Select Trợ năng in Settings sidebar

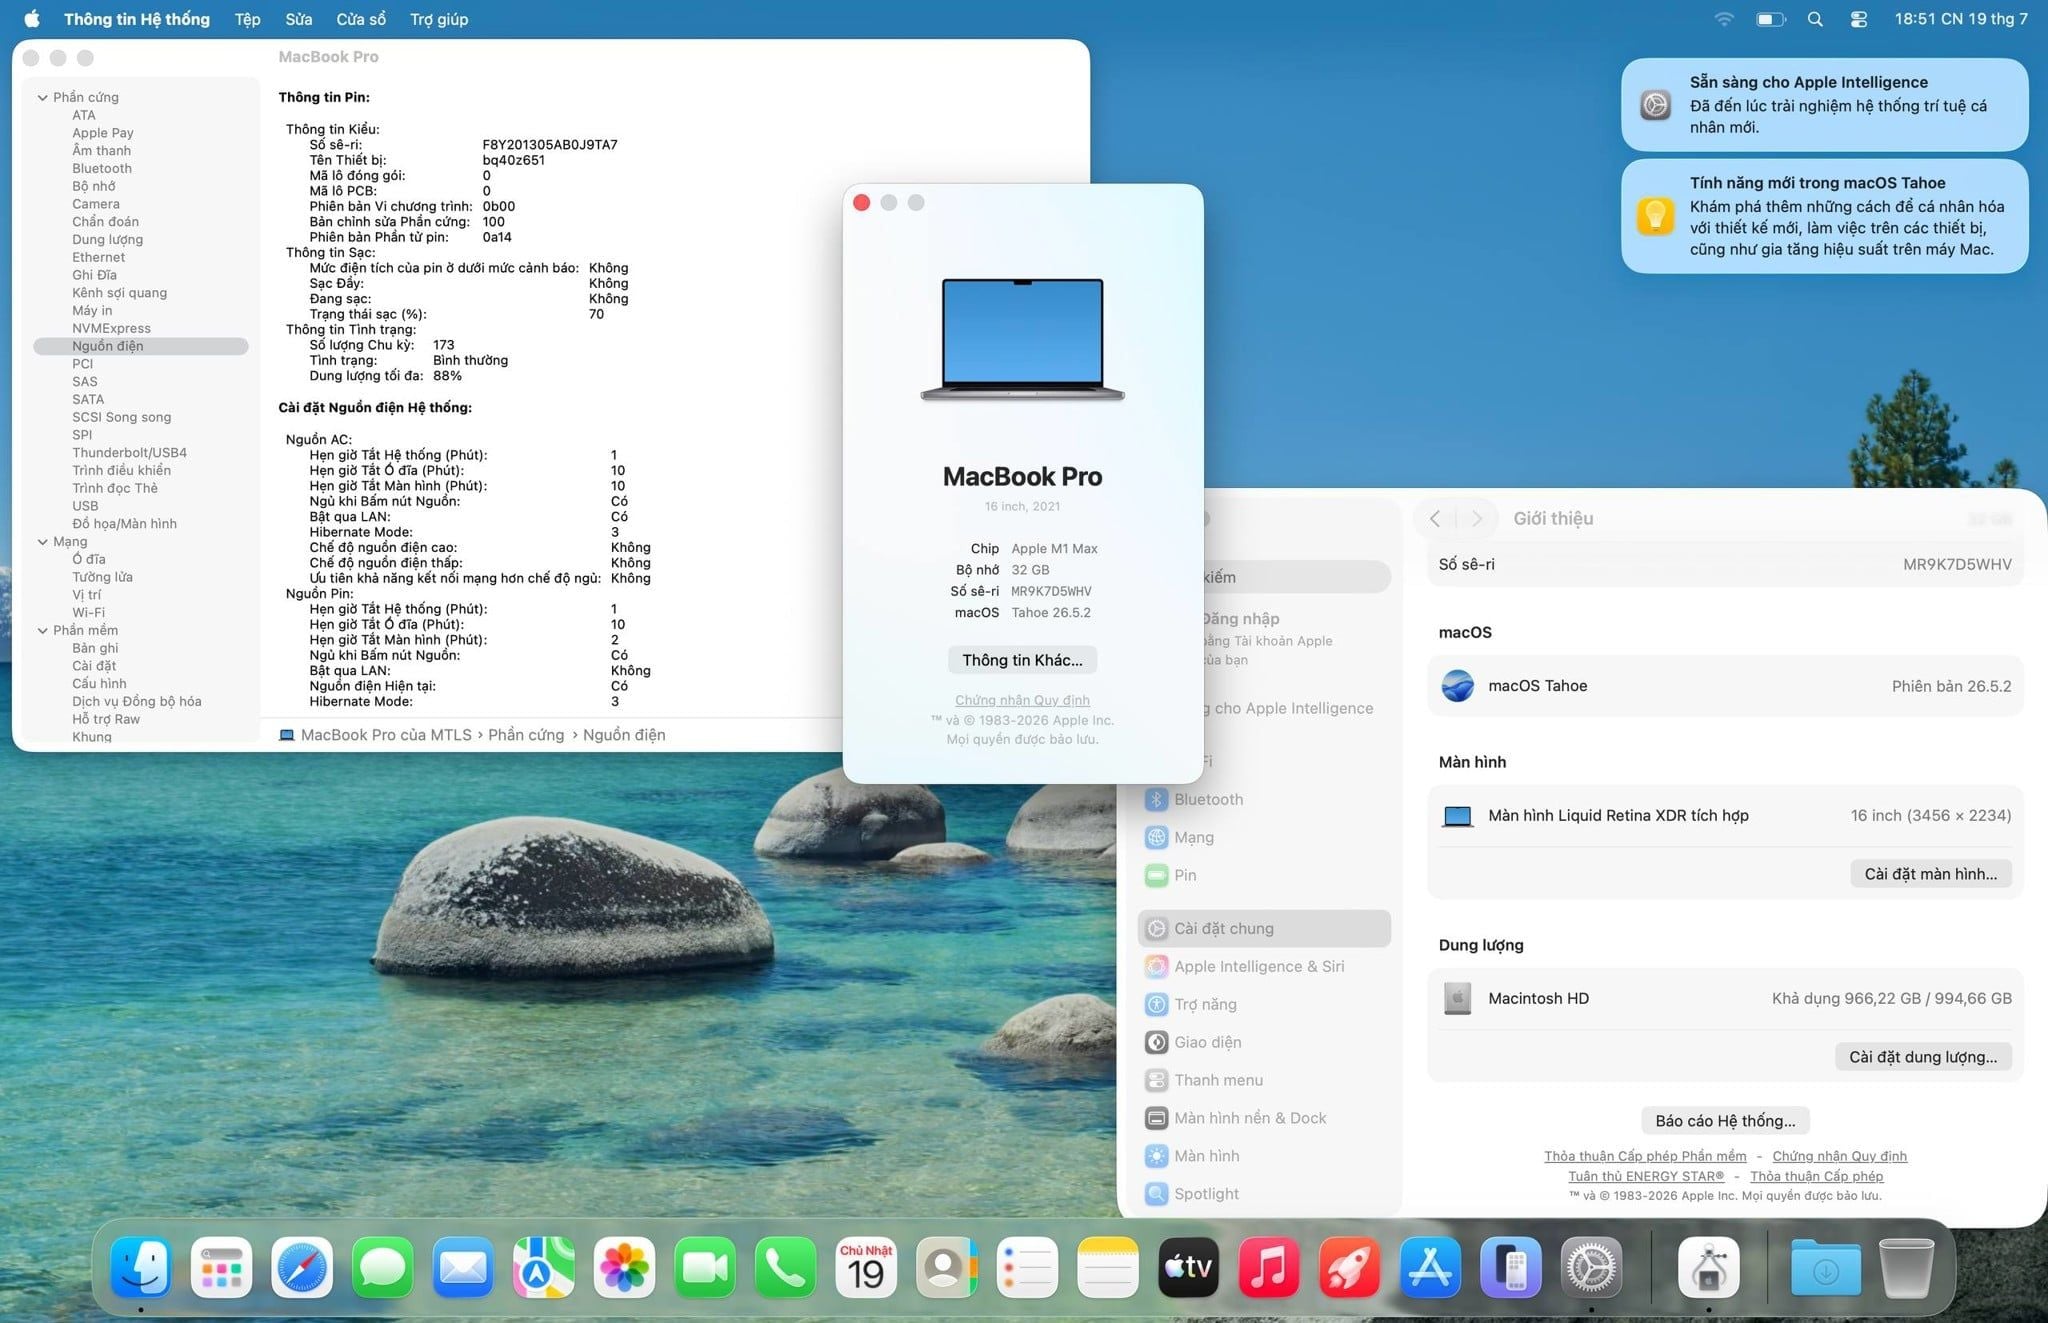[1265, 1004]
